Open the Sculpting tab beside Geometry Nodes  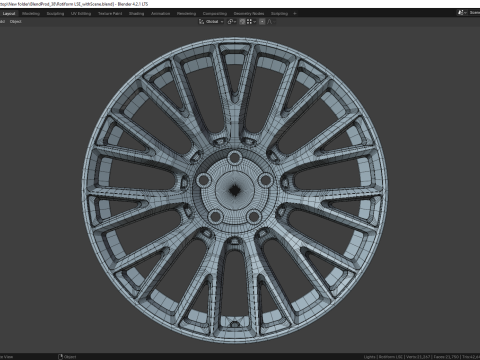coord(279,14)
